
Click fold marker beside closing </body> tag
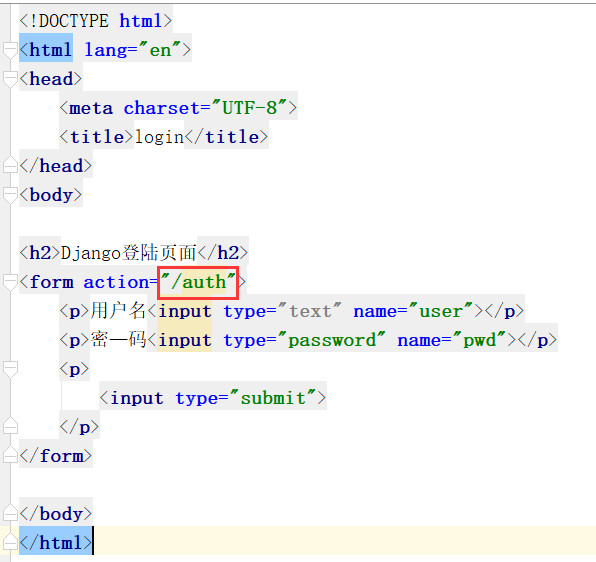coord(10,513)
